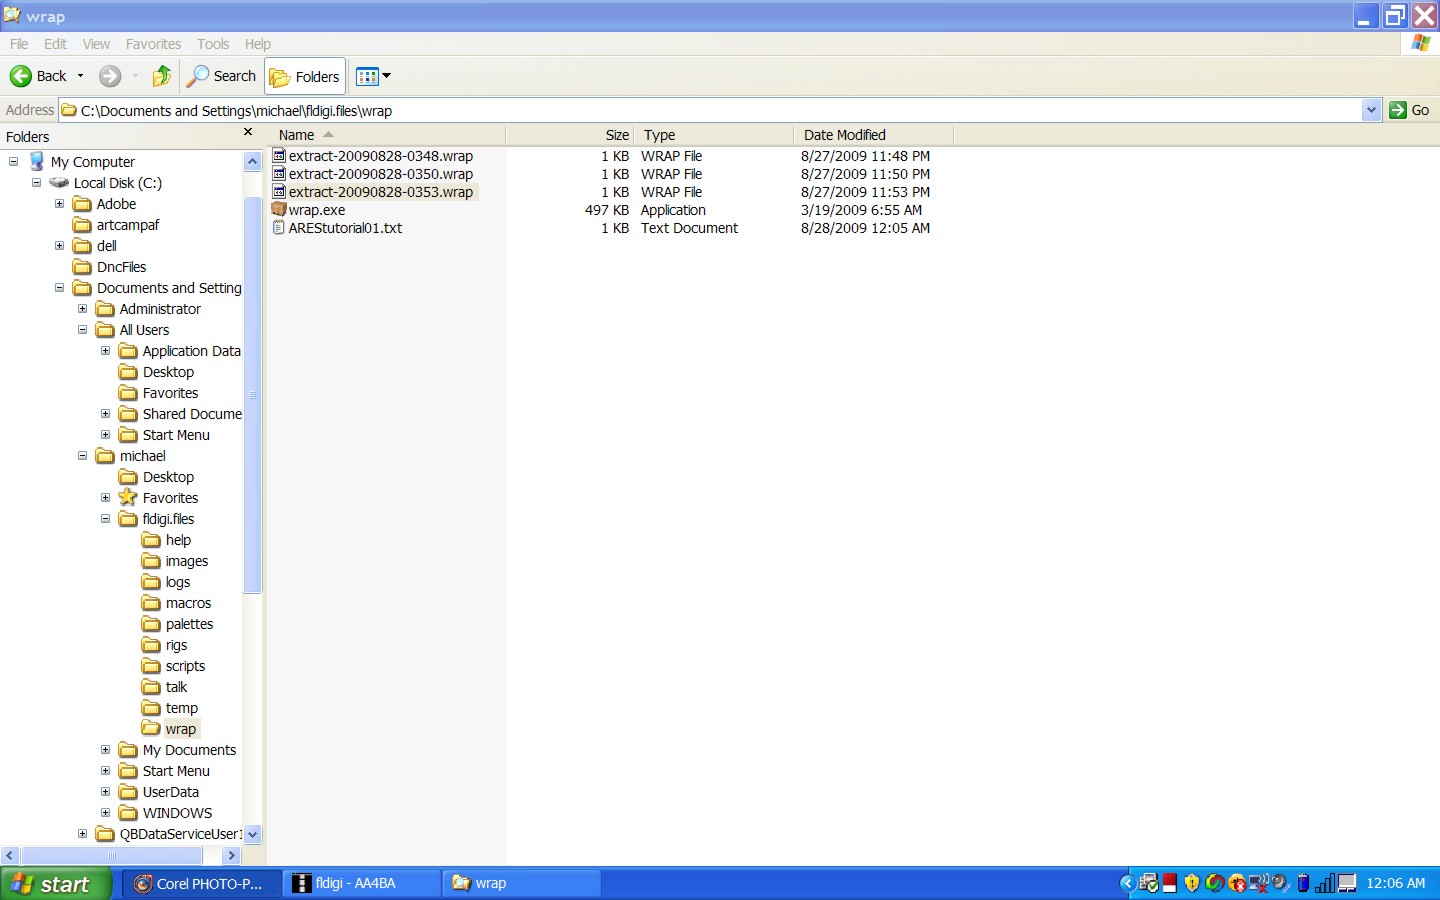
Task: Sort files by Size column
Action: (570, 135)
